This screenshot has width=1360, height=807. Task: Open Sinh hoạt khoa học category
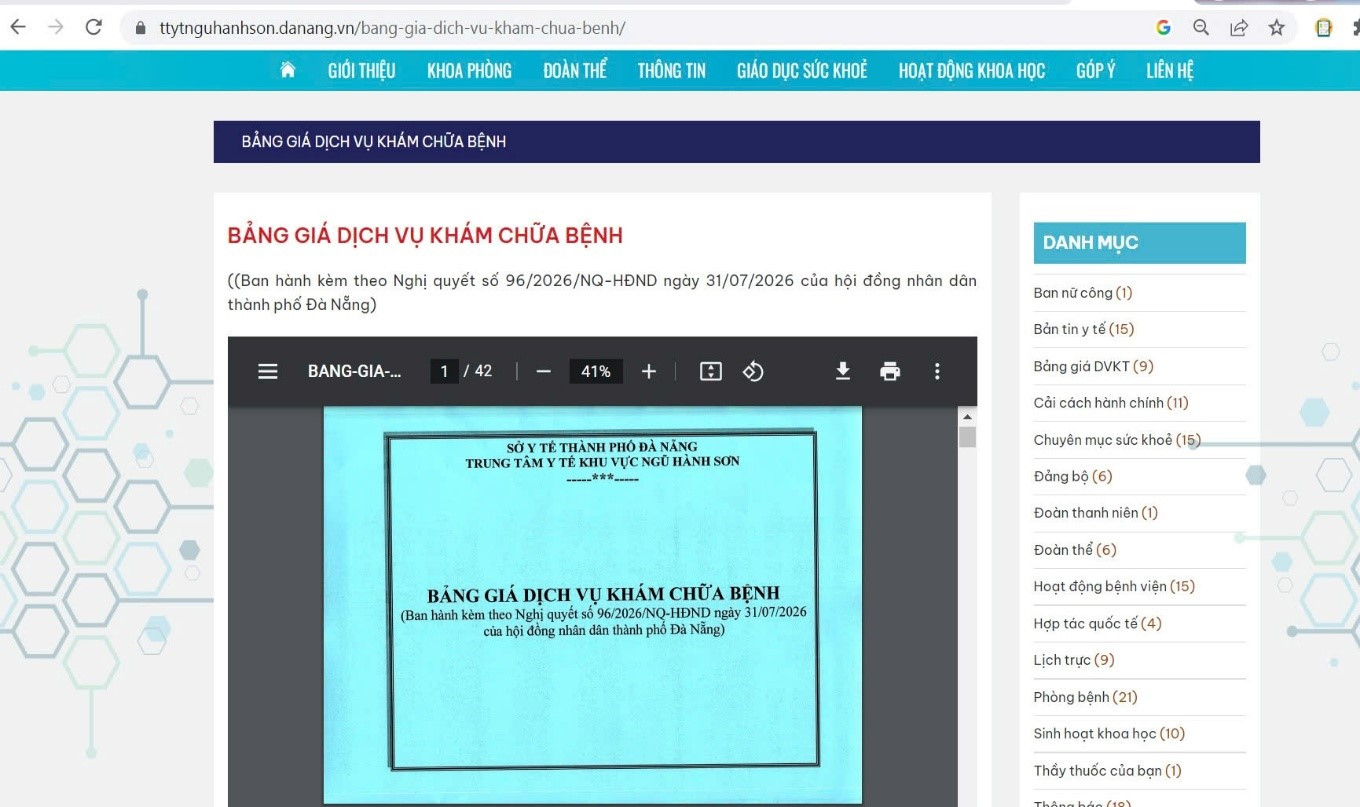pyautogui.click(x=1109, y=733)
